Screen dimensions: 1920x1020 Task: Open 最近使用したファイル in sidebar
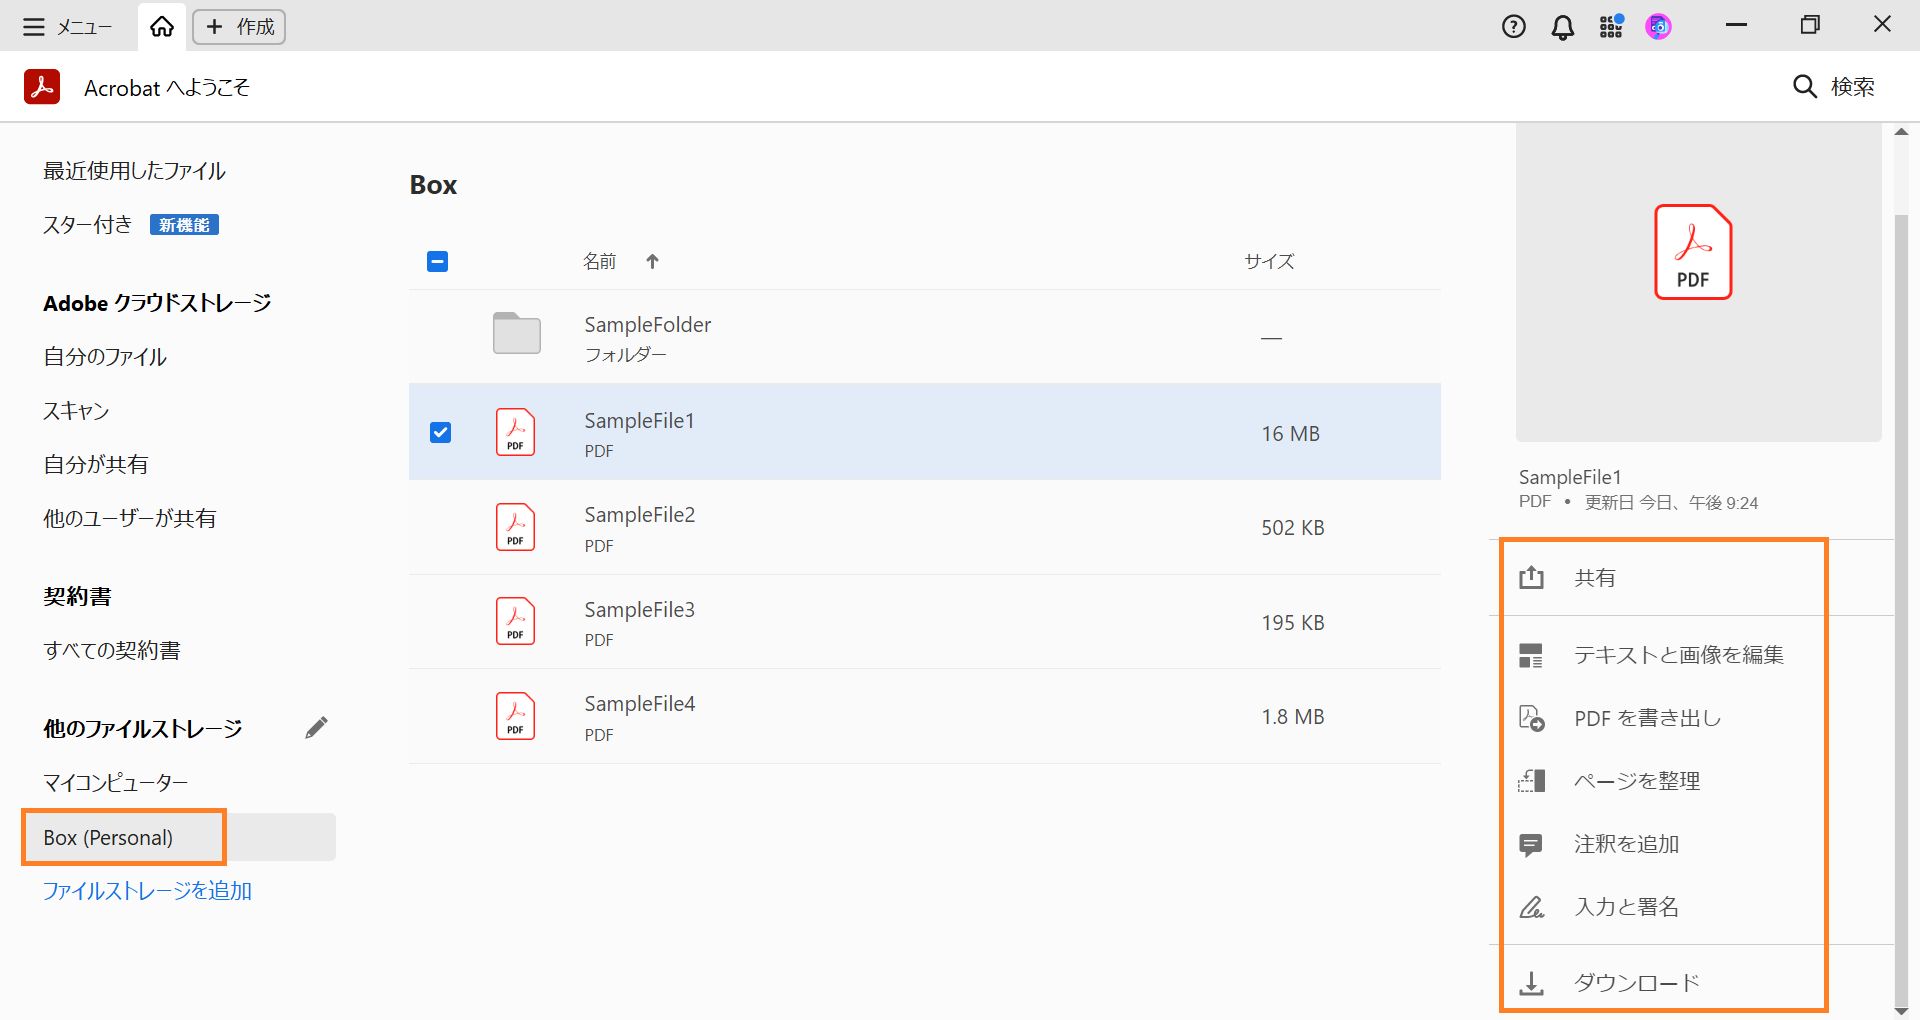[x=134, y=171]
